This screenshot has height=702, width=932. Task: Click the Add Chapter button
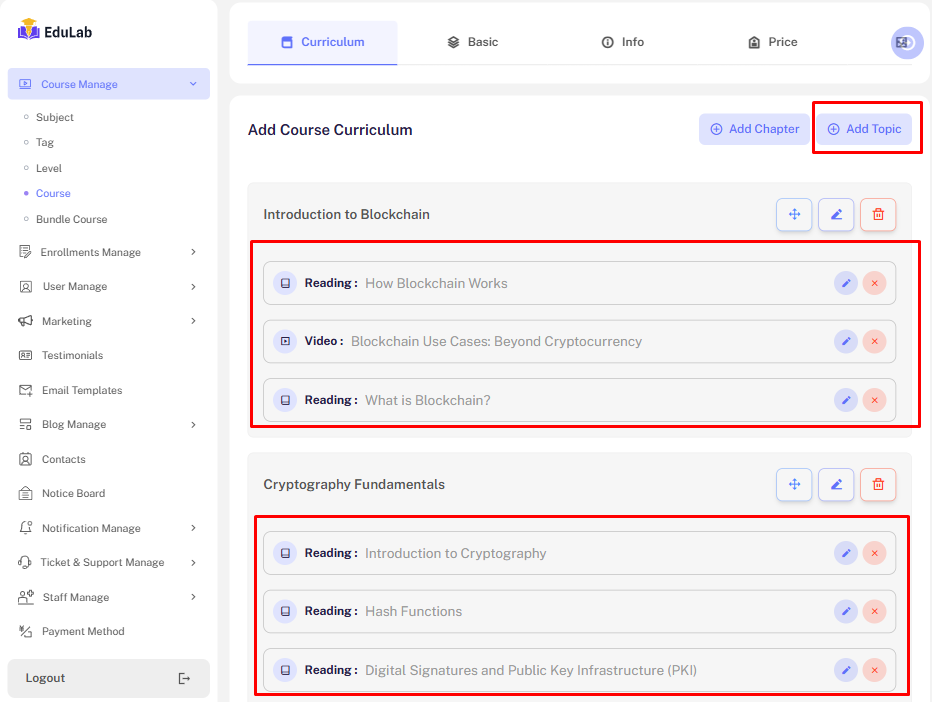pos(754,129)
